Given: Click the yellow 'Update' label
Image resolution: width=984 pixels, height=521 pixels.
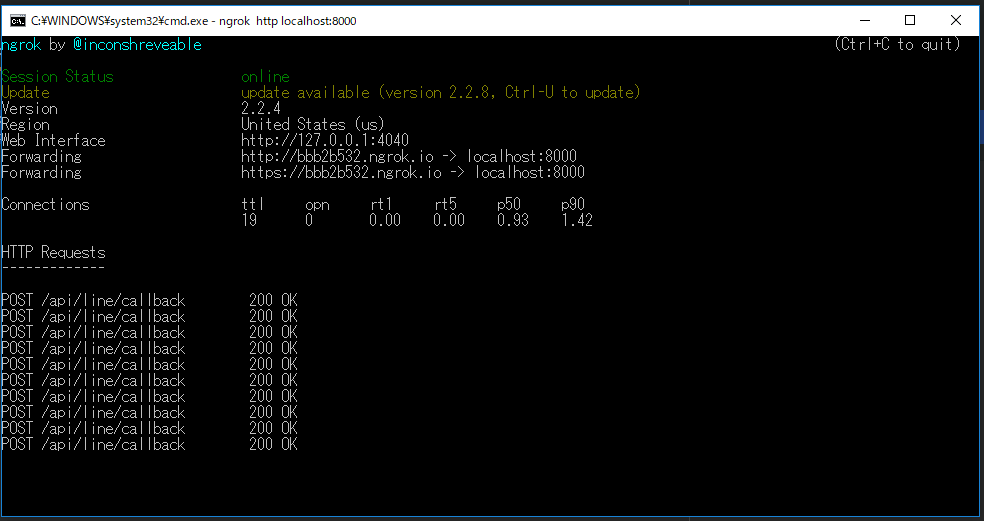Looking at the screenshot, I should click(x=25, y=93).
